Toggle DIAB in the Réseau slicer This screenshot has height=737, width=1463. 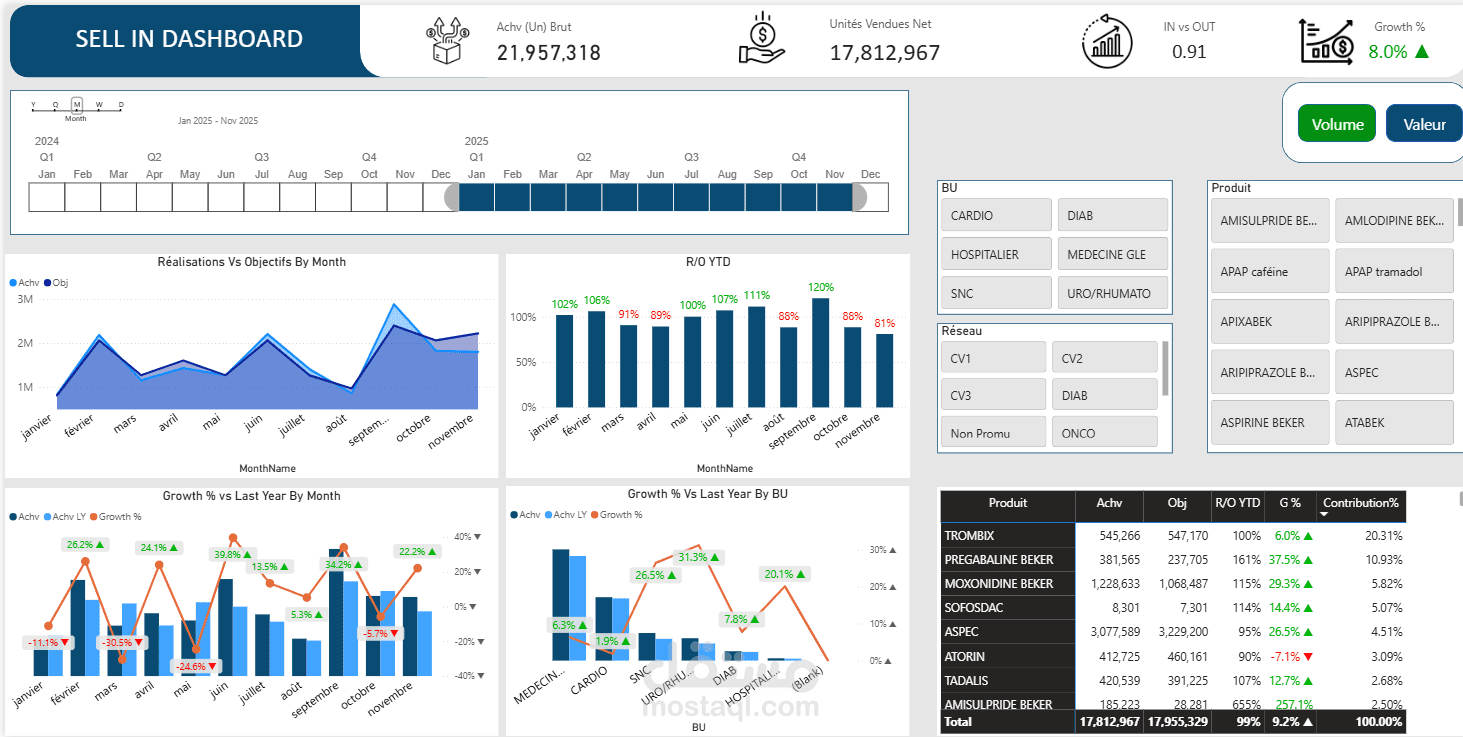coord(1104,395)
